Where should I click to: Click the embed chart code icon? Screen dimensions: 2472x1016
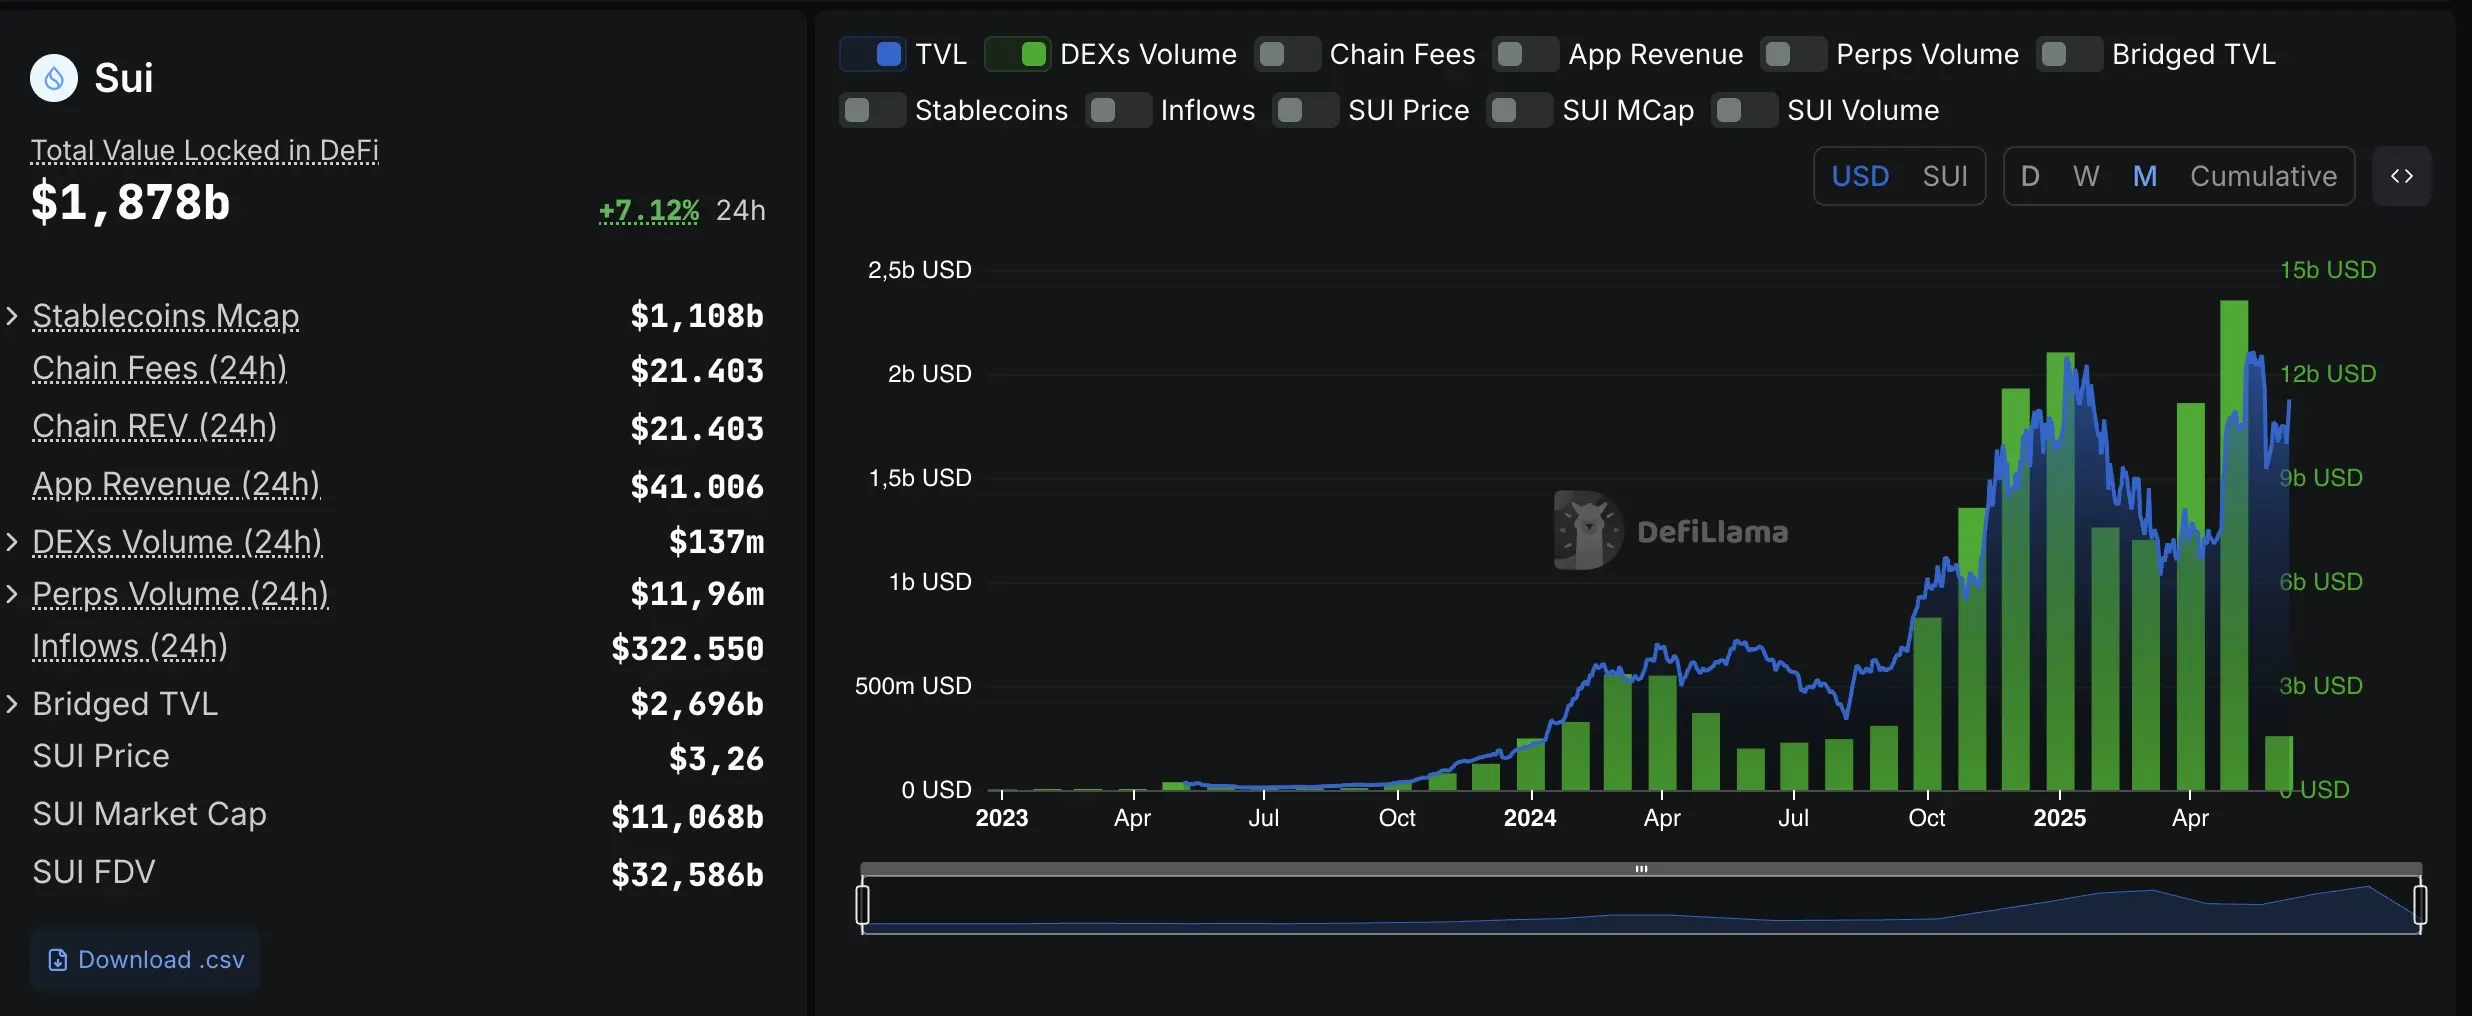tap(2401, 176)
